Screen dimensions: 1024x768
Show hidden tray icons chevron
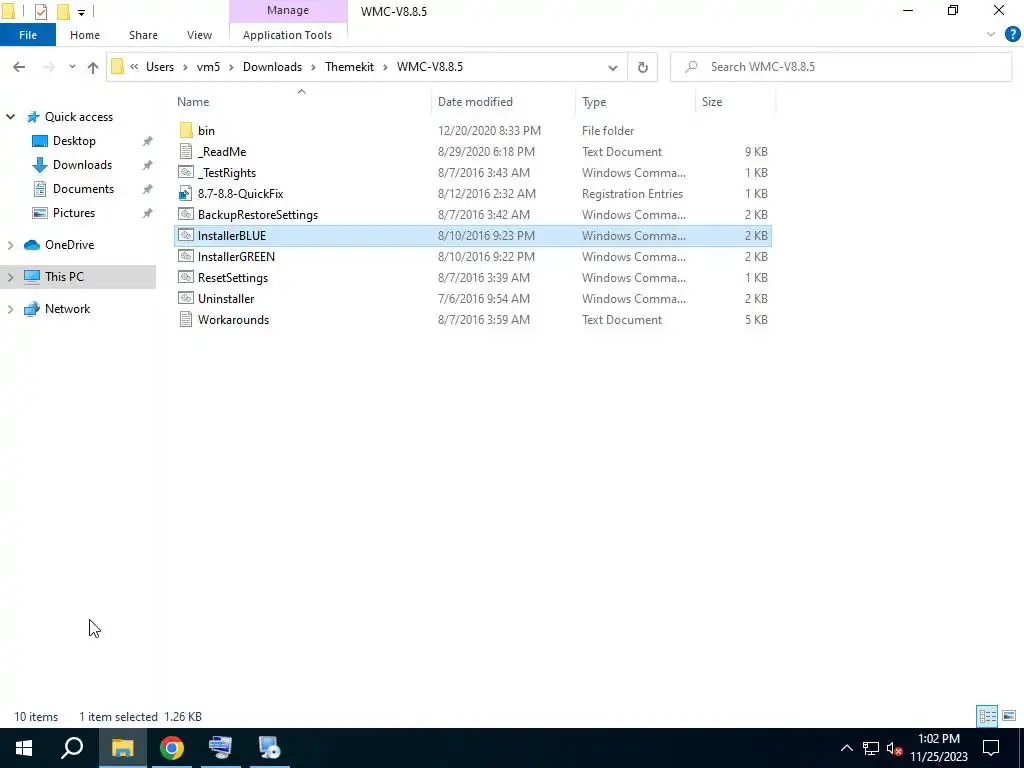coord(846,748)
